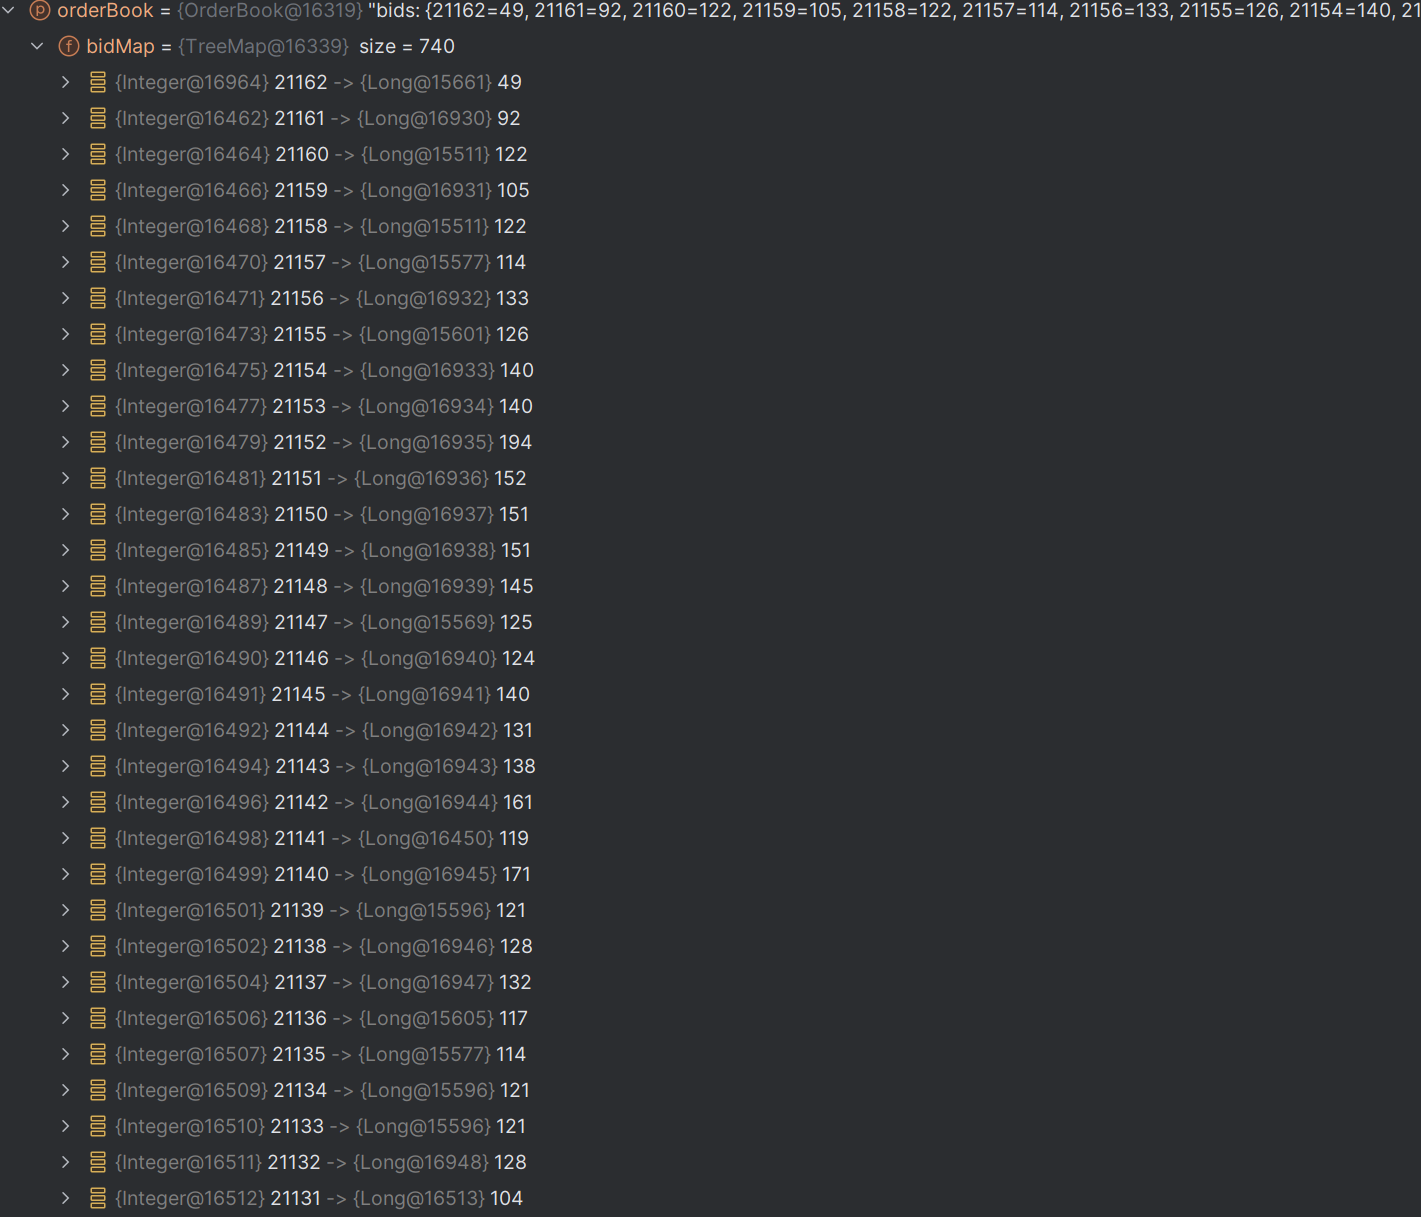Click the entry icon for key 21147

(98, 622)
